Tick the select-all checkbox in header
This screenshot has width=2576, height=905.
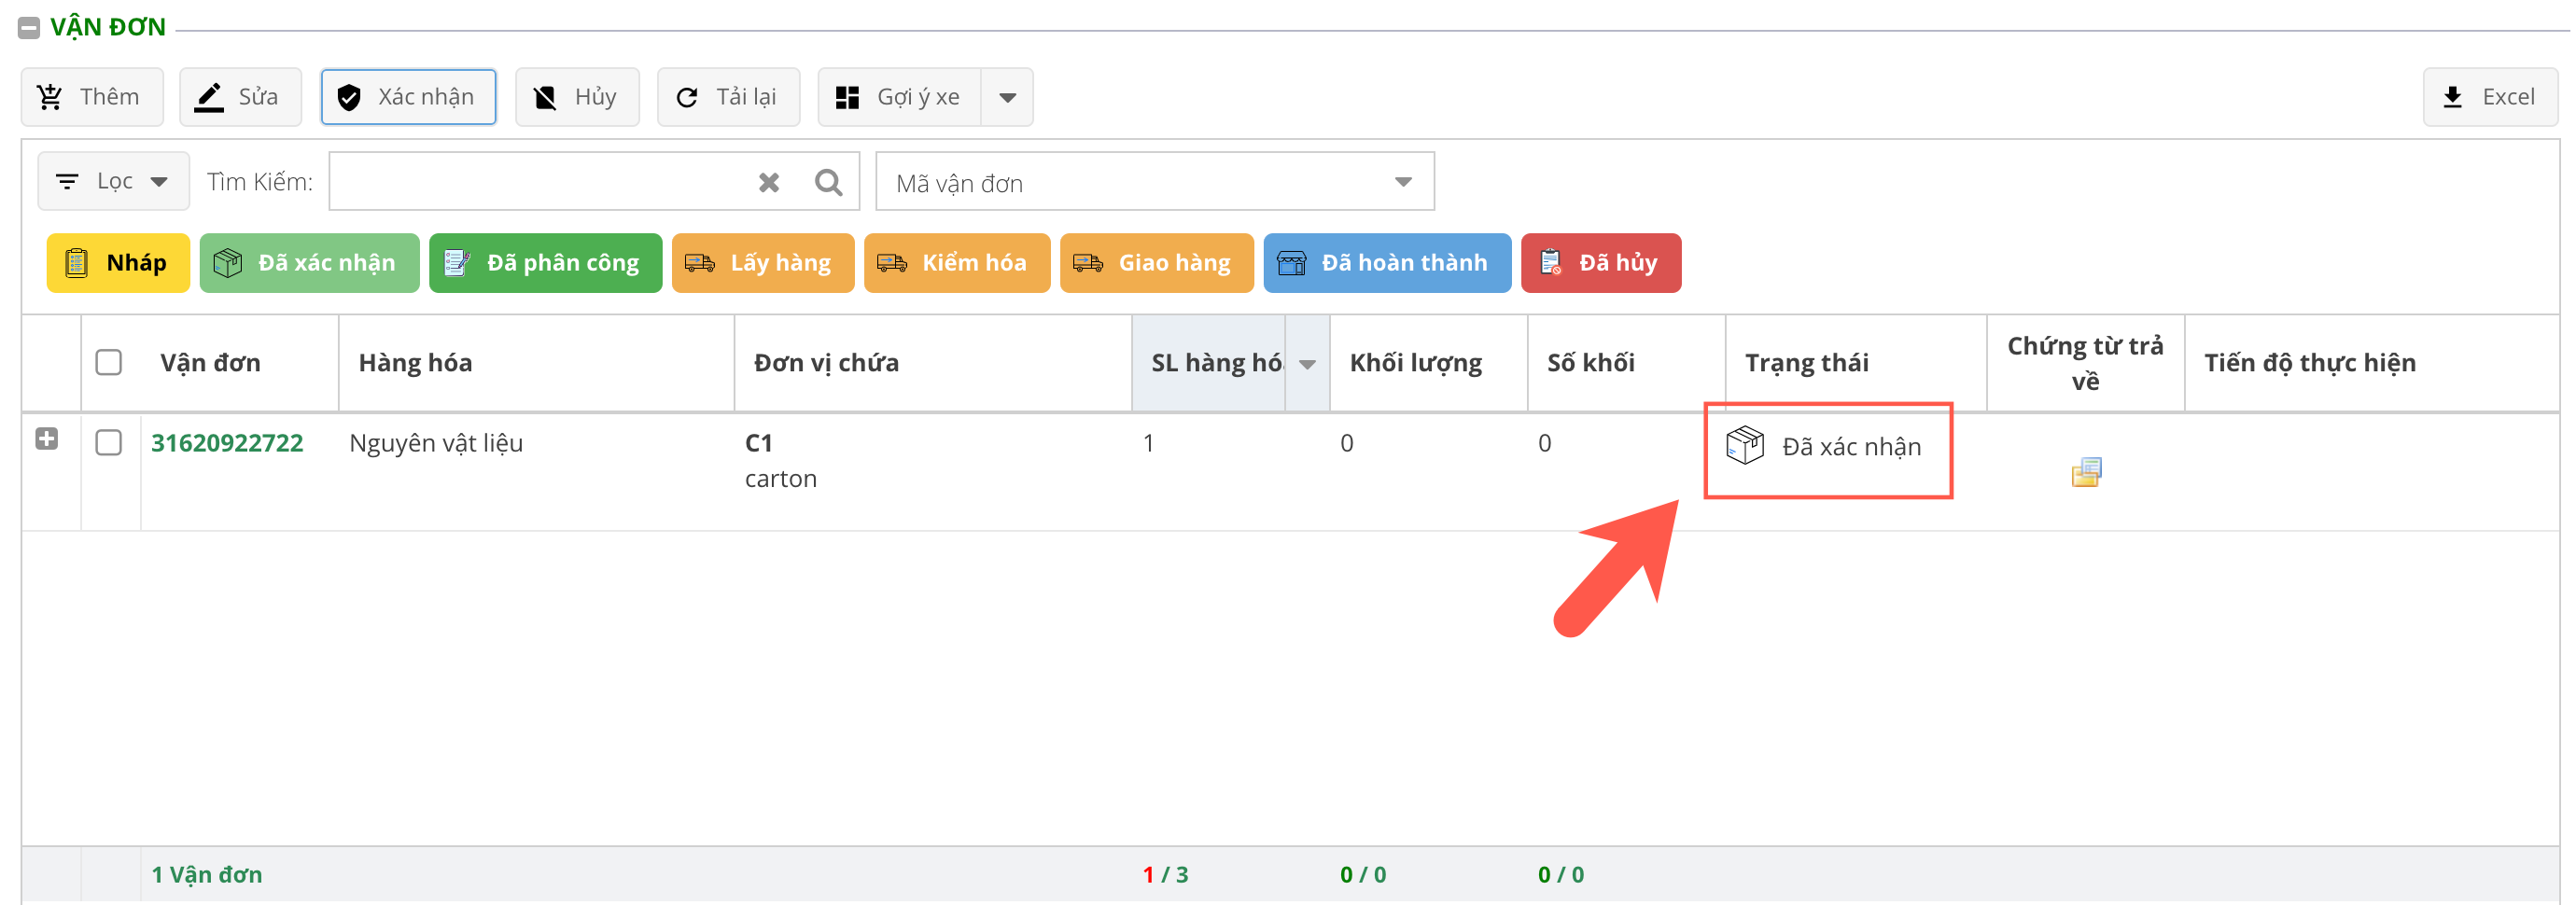coord(109,362)
